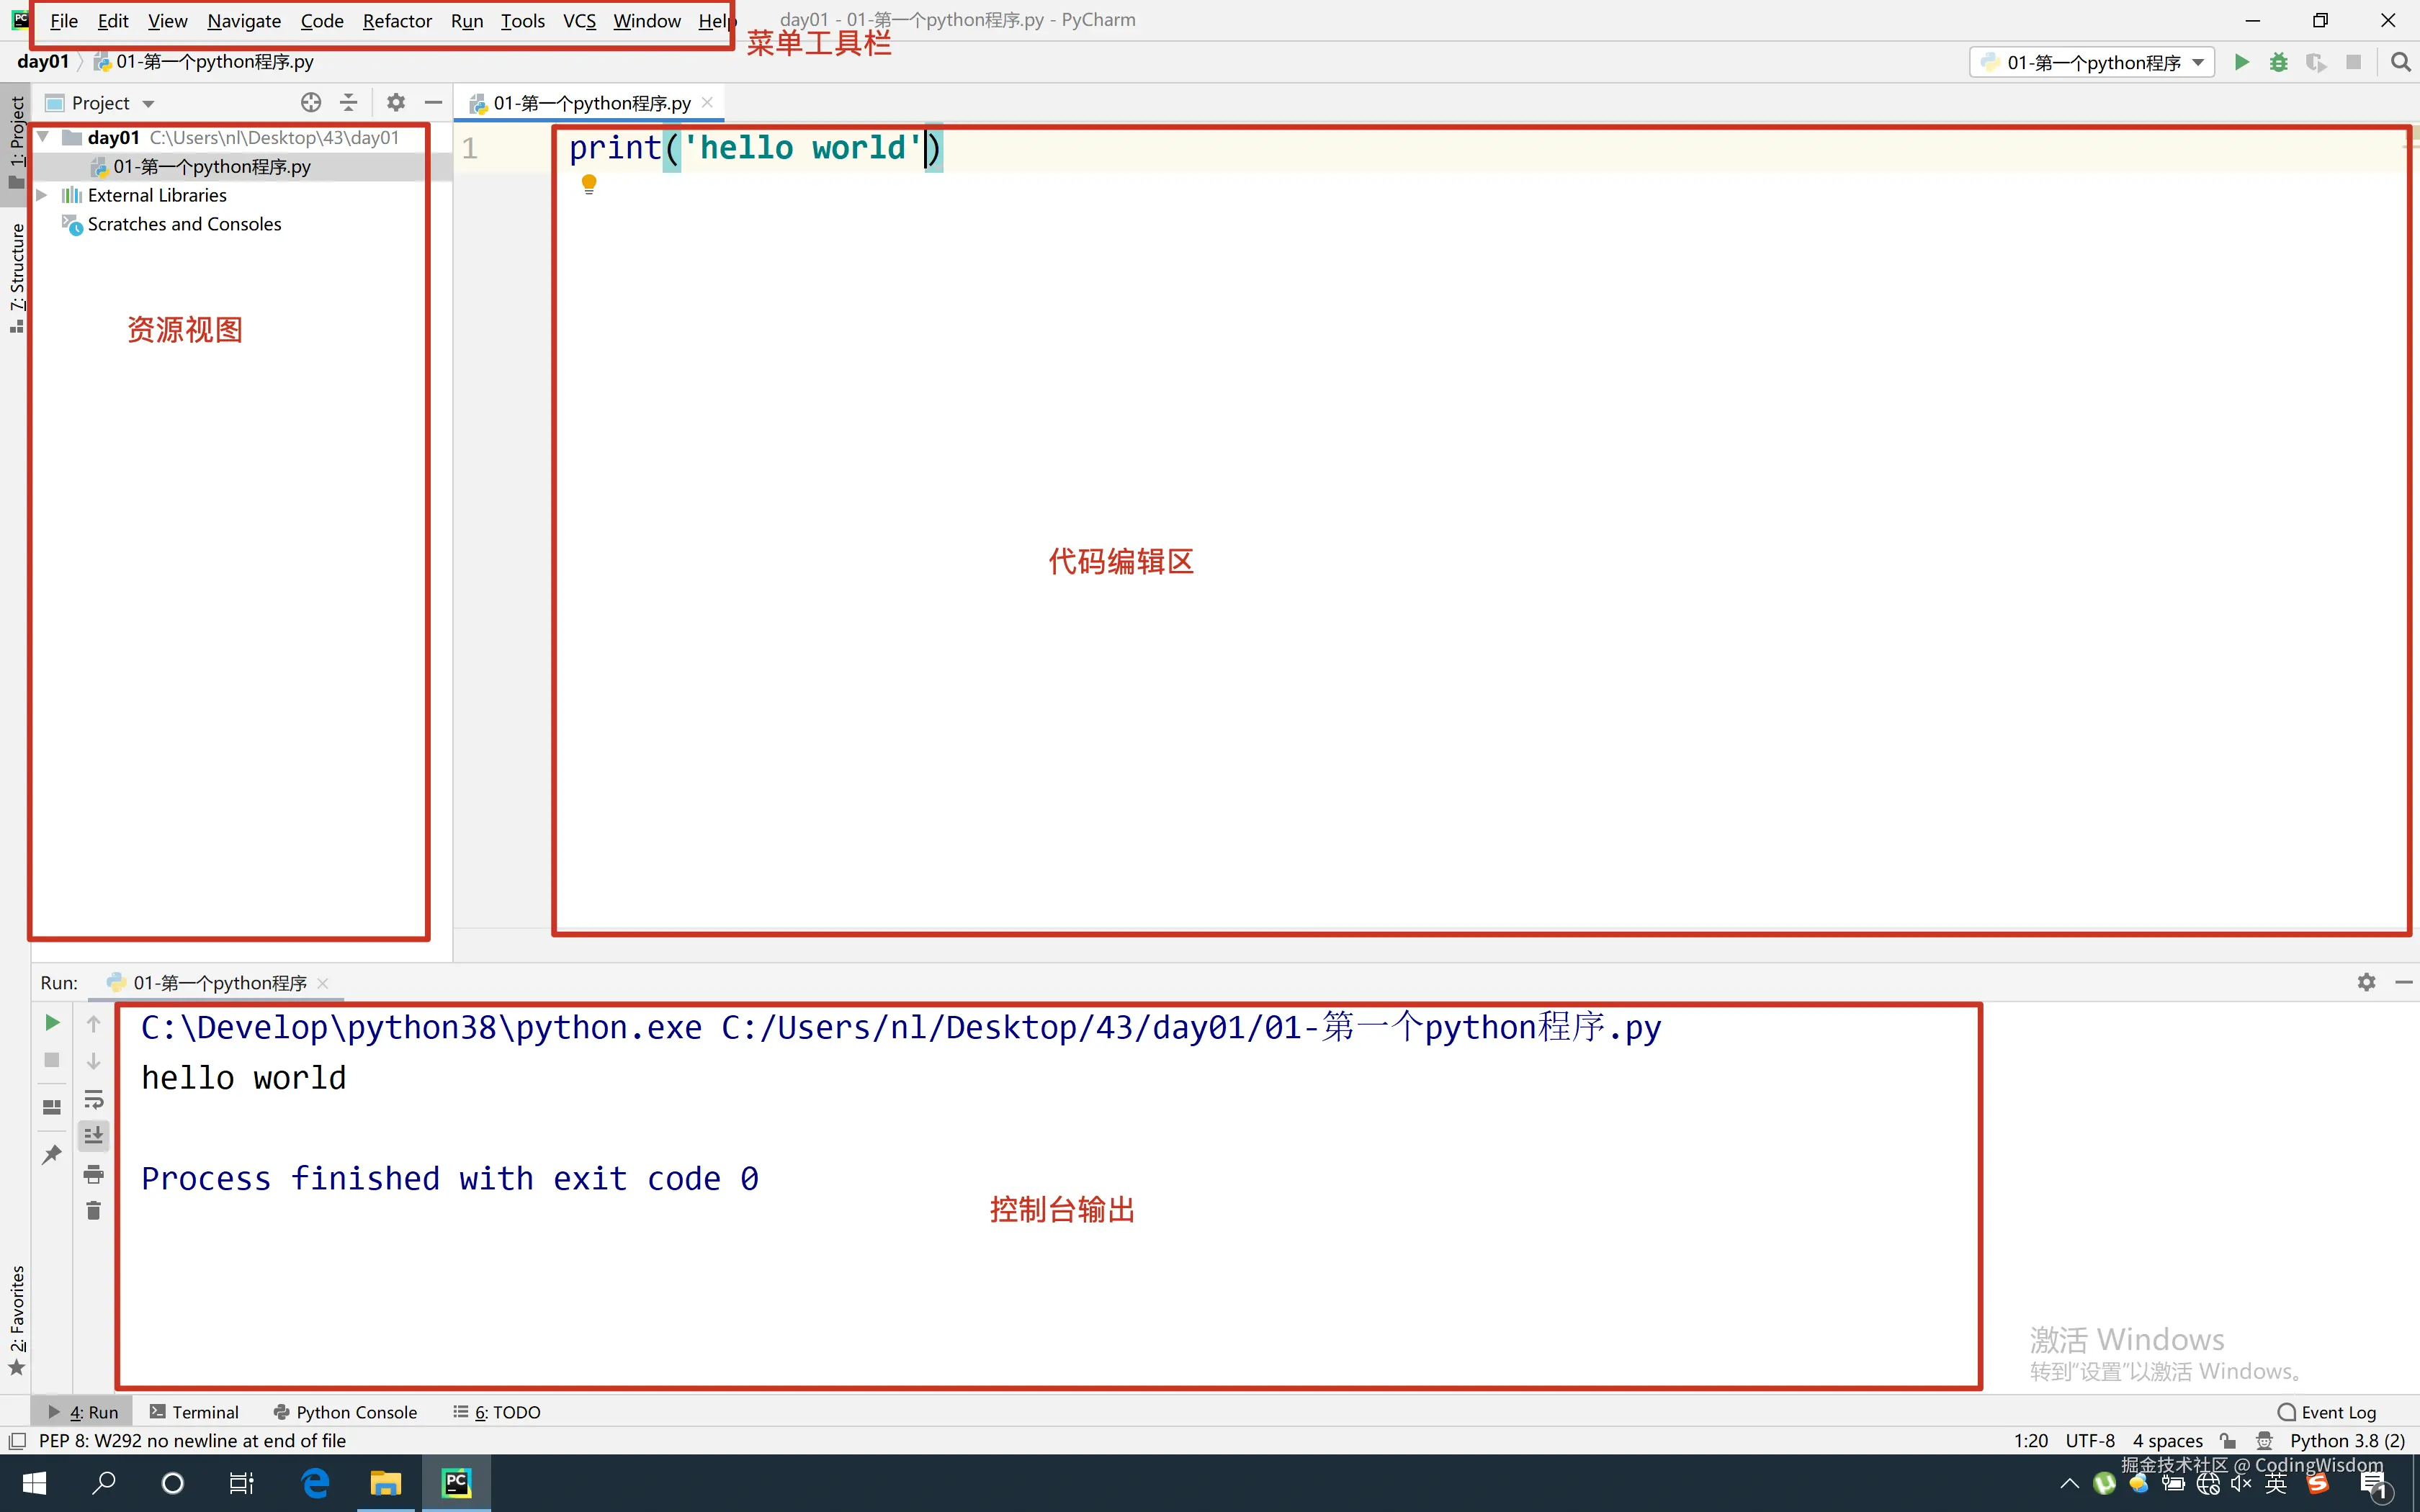Open Project panel settings gear
2420x1512 pixels.
click(396, 102)
